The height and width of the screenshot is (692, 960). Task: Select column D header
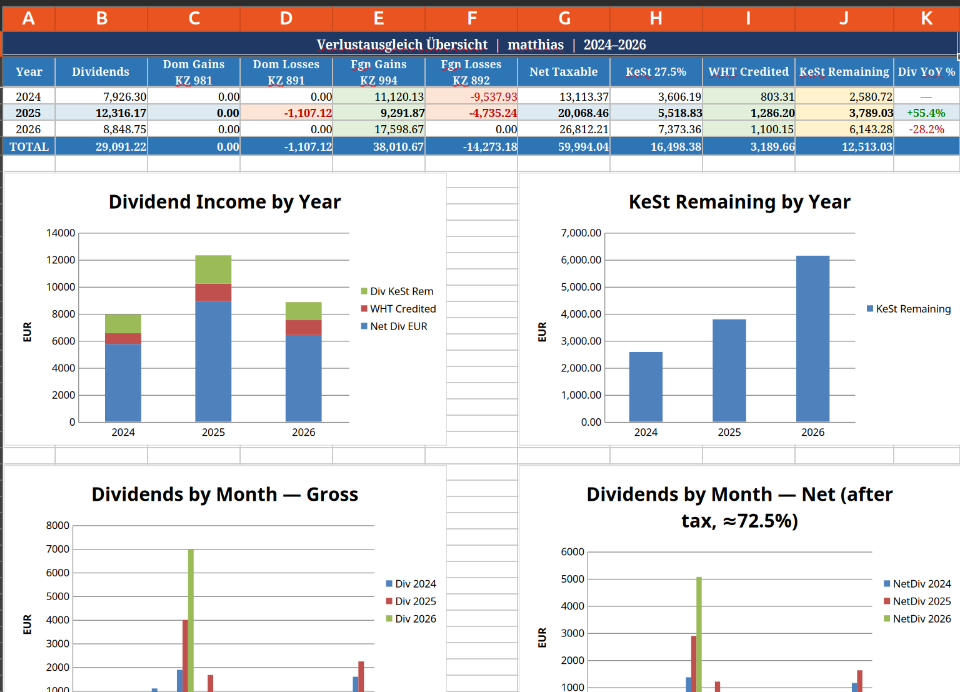(287, 18)
